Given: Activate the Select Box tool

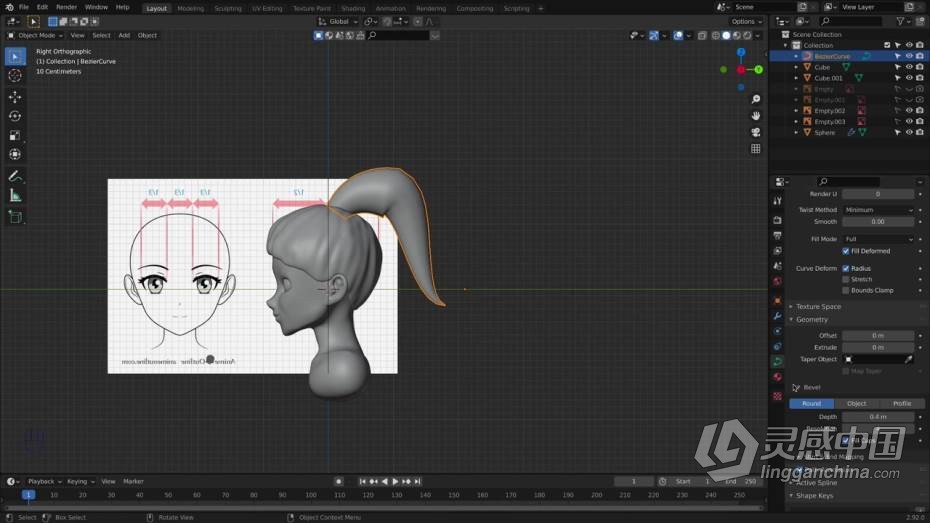Looking at the screenshot, I should point(15,56).
